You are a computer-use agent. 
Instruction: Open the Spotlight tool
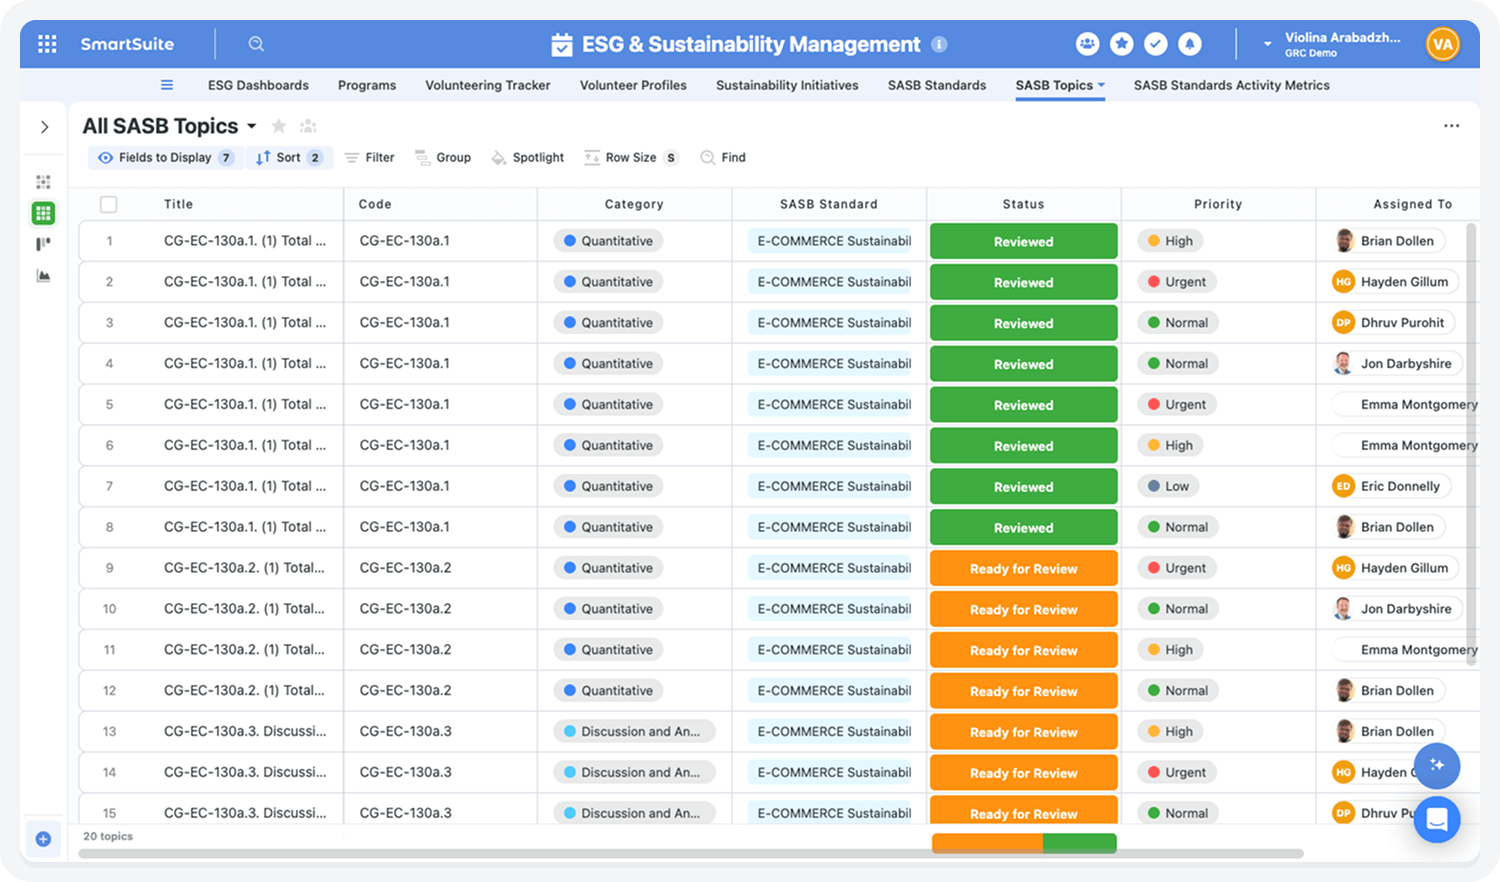tap(527, 158)
